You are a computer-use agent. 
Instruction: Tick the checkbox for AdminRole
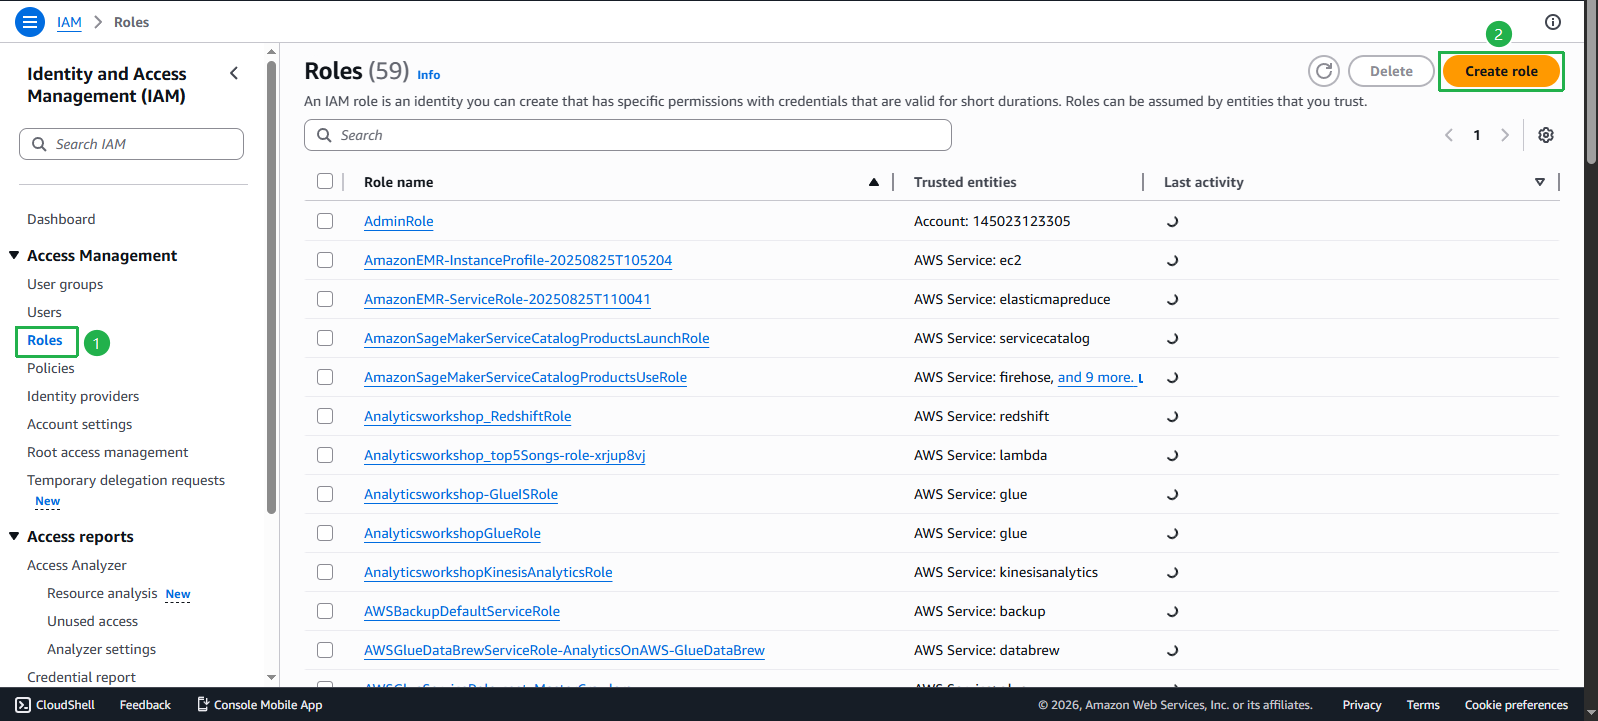(x=325, y=221)
